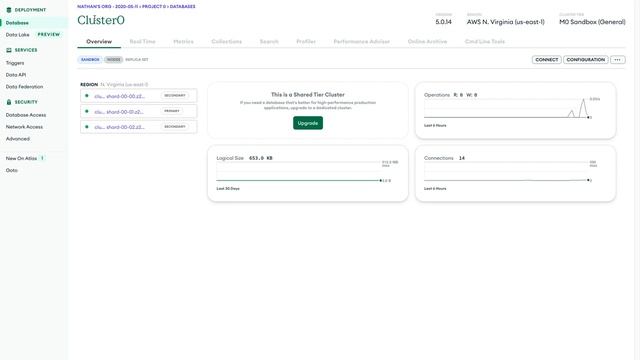Click PRIMARY badge on shard-00-01 row

172,111
